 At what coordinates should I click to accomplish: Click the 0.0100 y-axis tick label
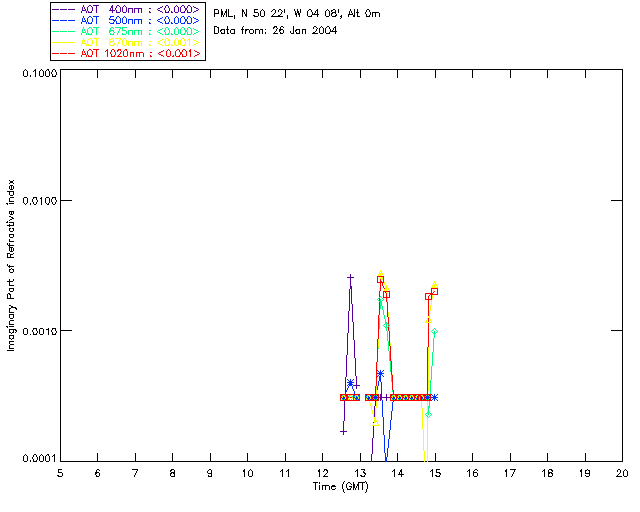40,201
